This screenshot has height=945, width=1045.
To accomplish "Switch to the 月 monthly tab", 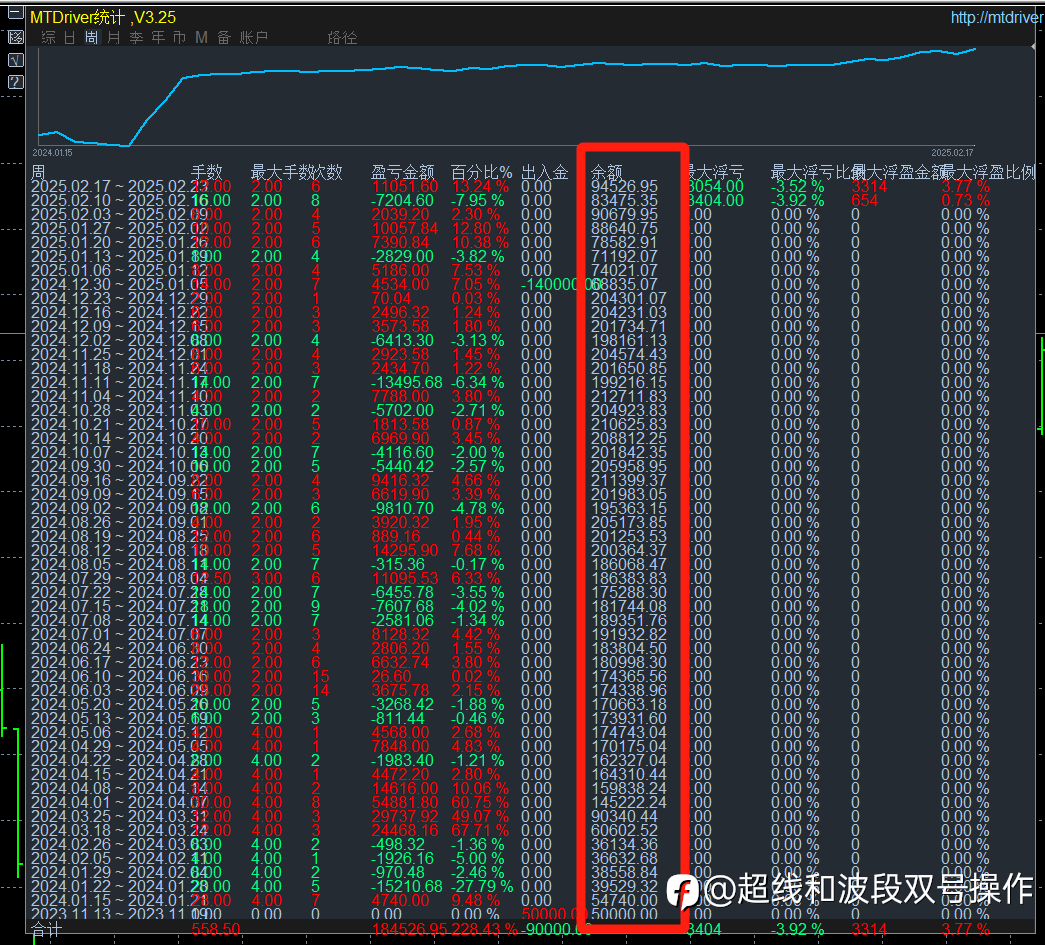I will click(x=114, y=37).
